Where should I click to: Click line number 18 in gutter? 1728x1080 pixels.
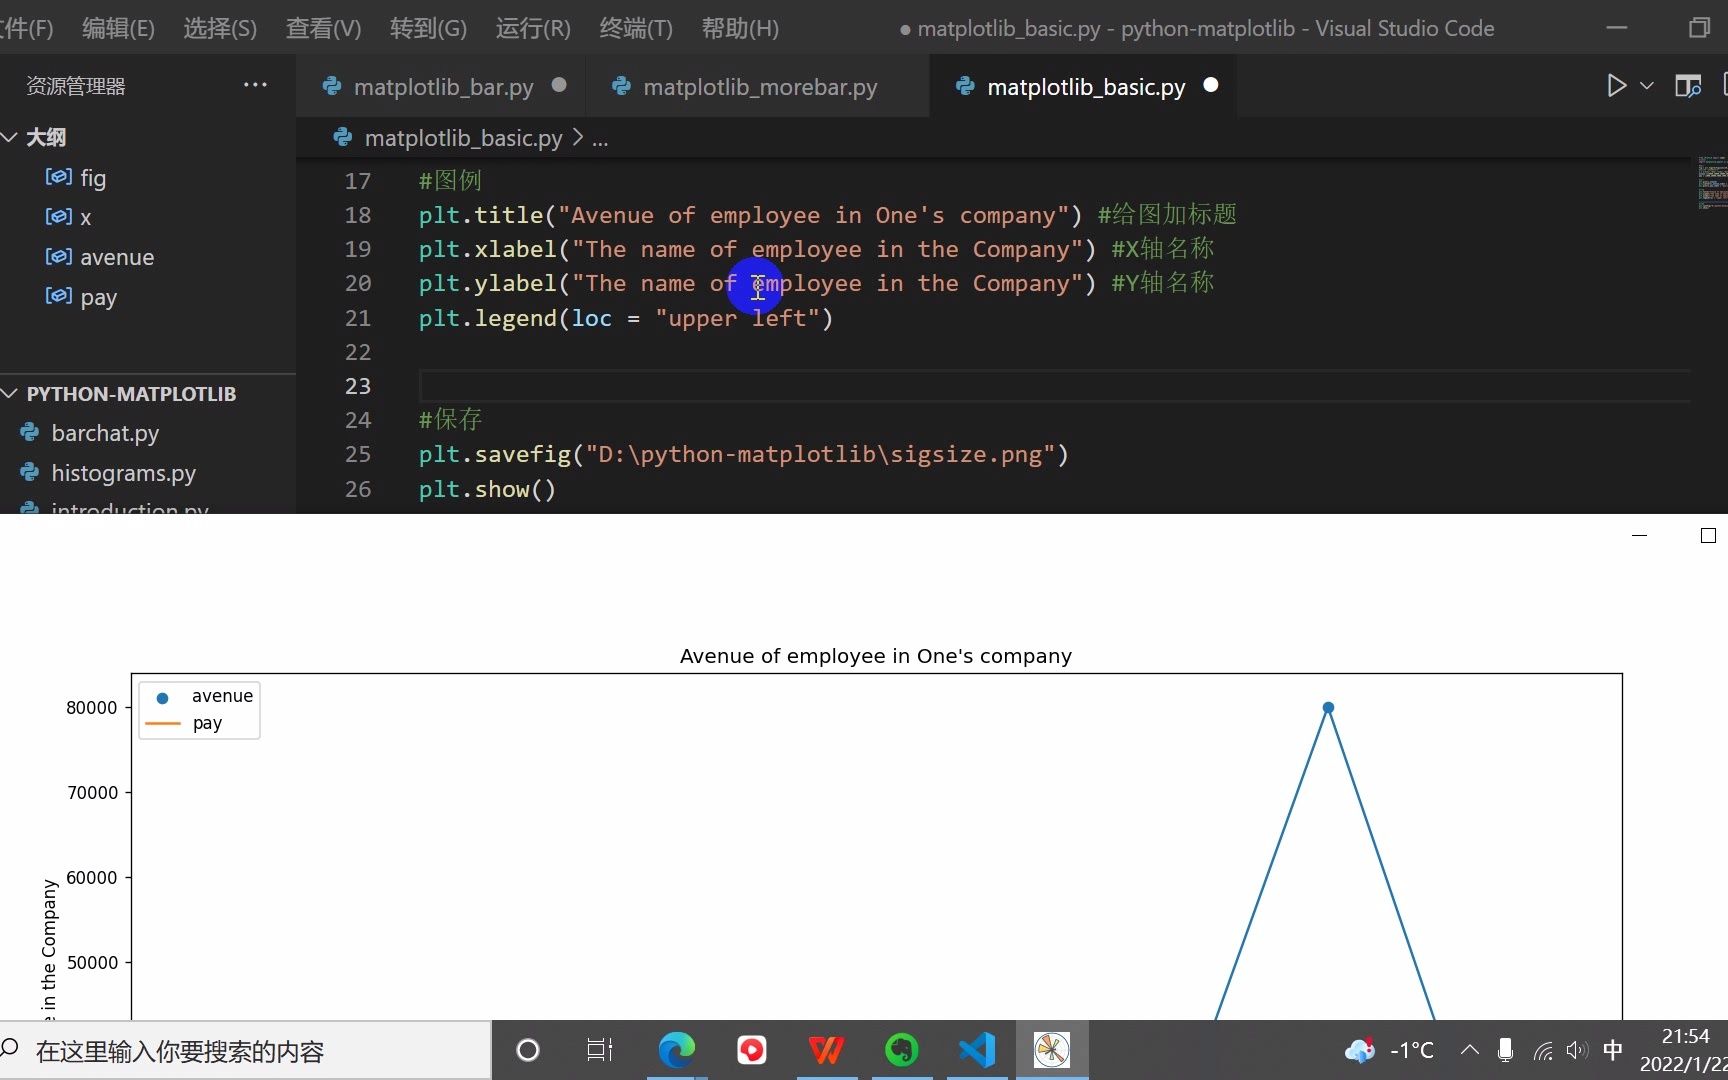[x=357, y=215]
